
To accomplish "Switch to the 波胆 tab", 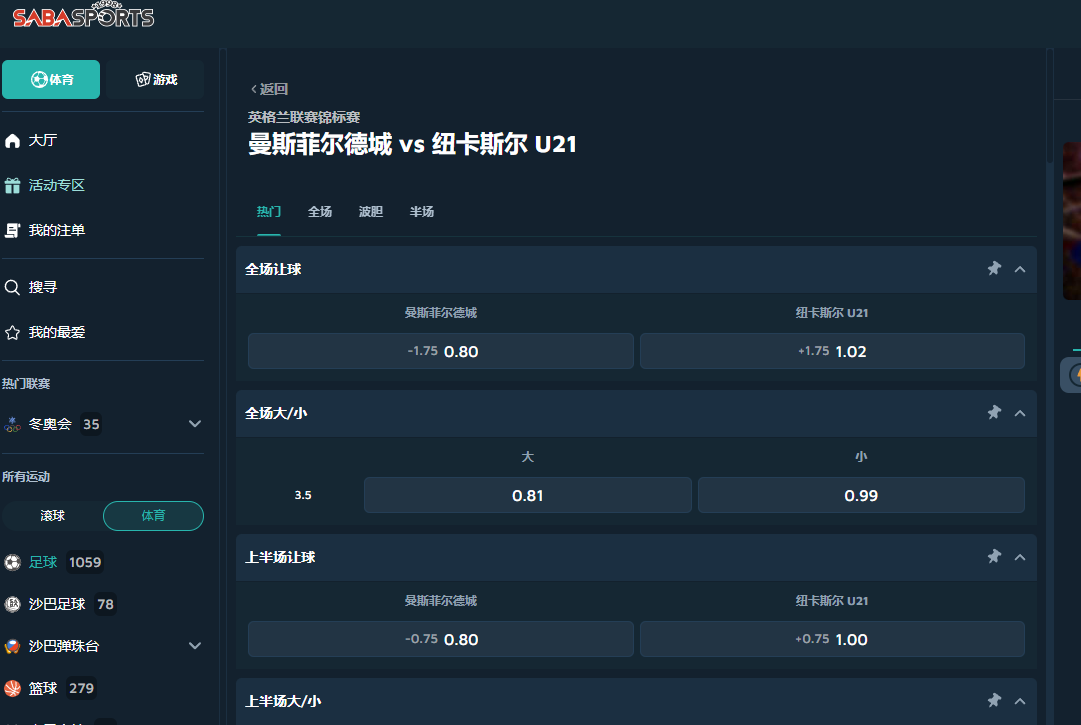I will pyautogui.click(x=371, y=212).
